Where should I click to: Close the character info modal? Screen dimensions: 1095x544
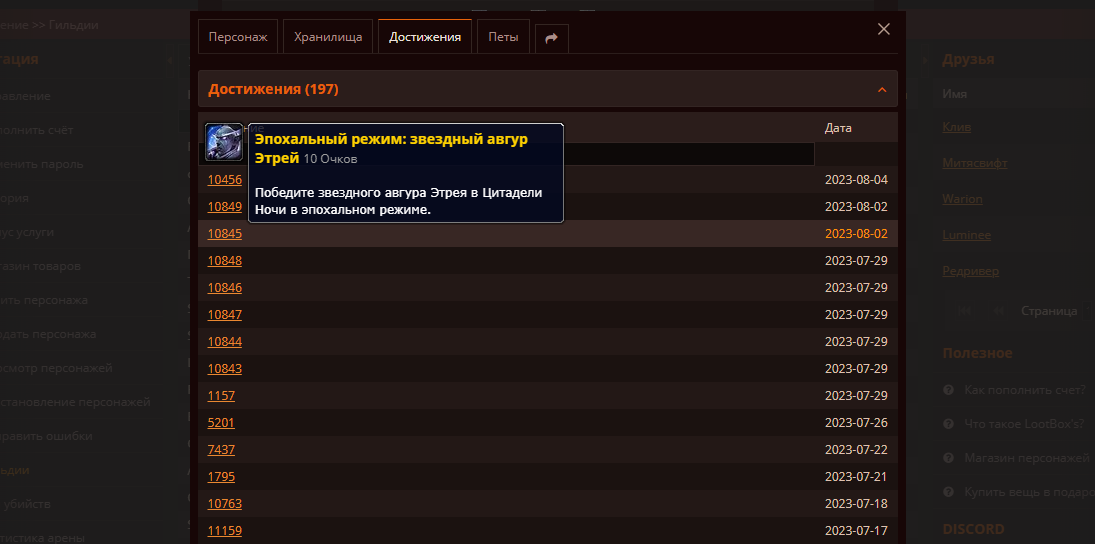coord(883,29)
